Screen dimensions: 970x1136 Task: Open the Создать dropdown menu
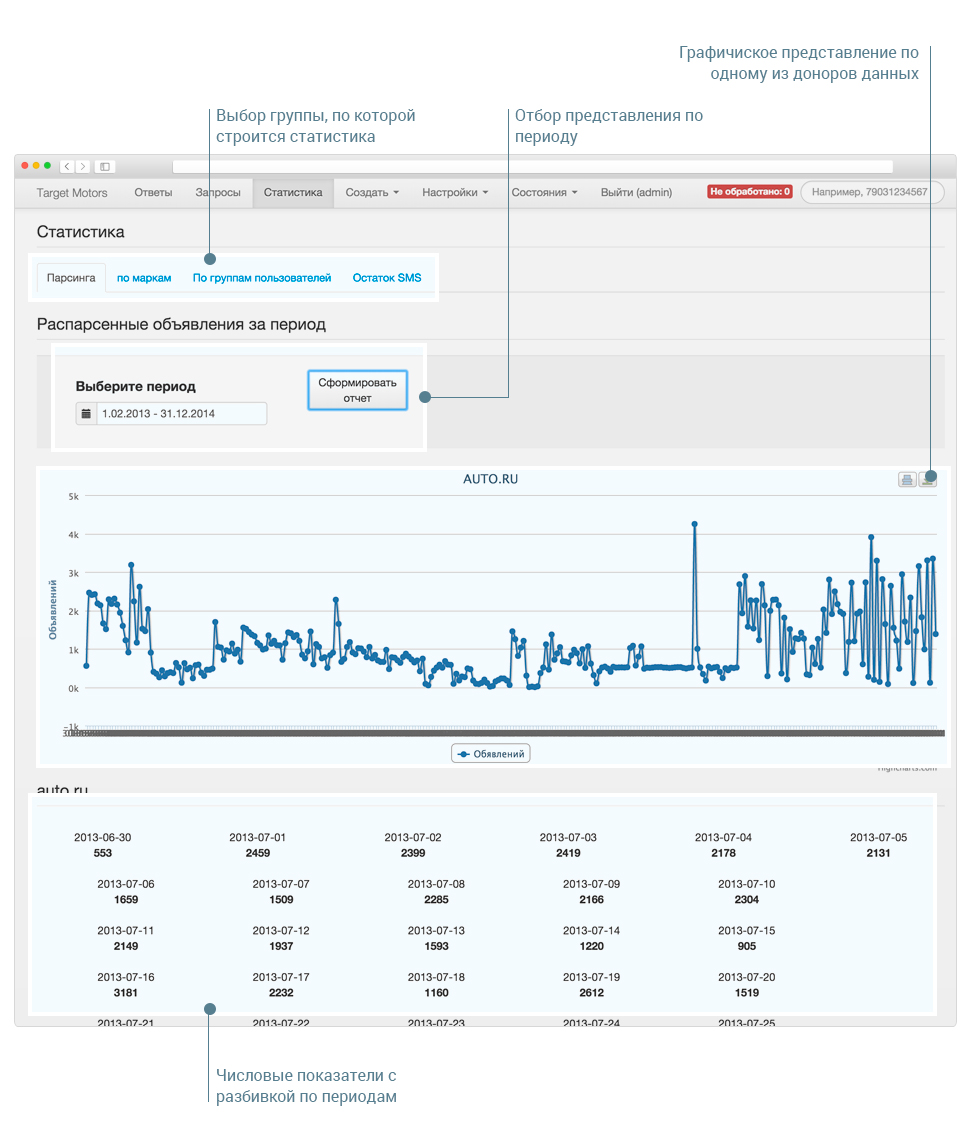(372, 193)
